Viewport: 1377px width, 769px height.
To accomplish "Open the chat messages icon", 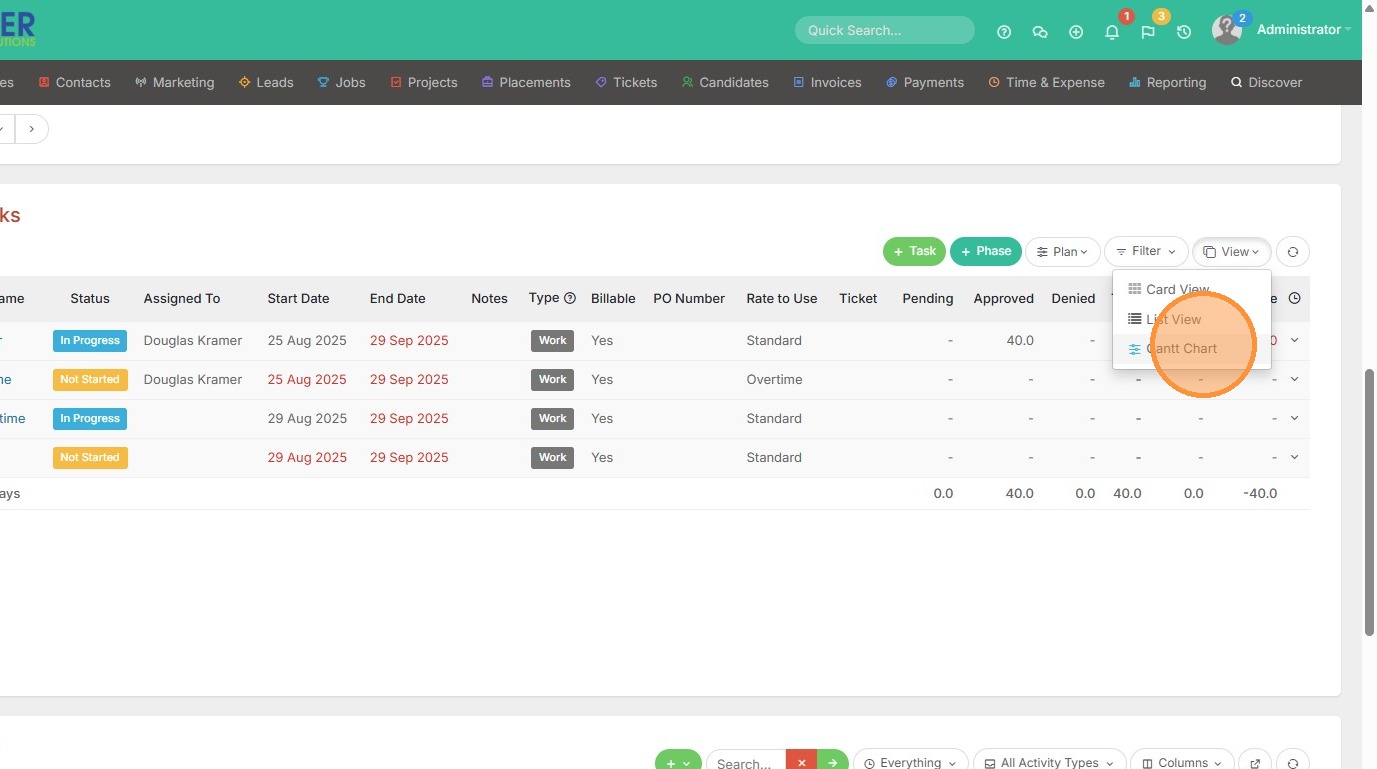I will pyautogui.click(x=1040, y=32).
